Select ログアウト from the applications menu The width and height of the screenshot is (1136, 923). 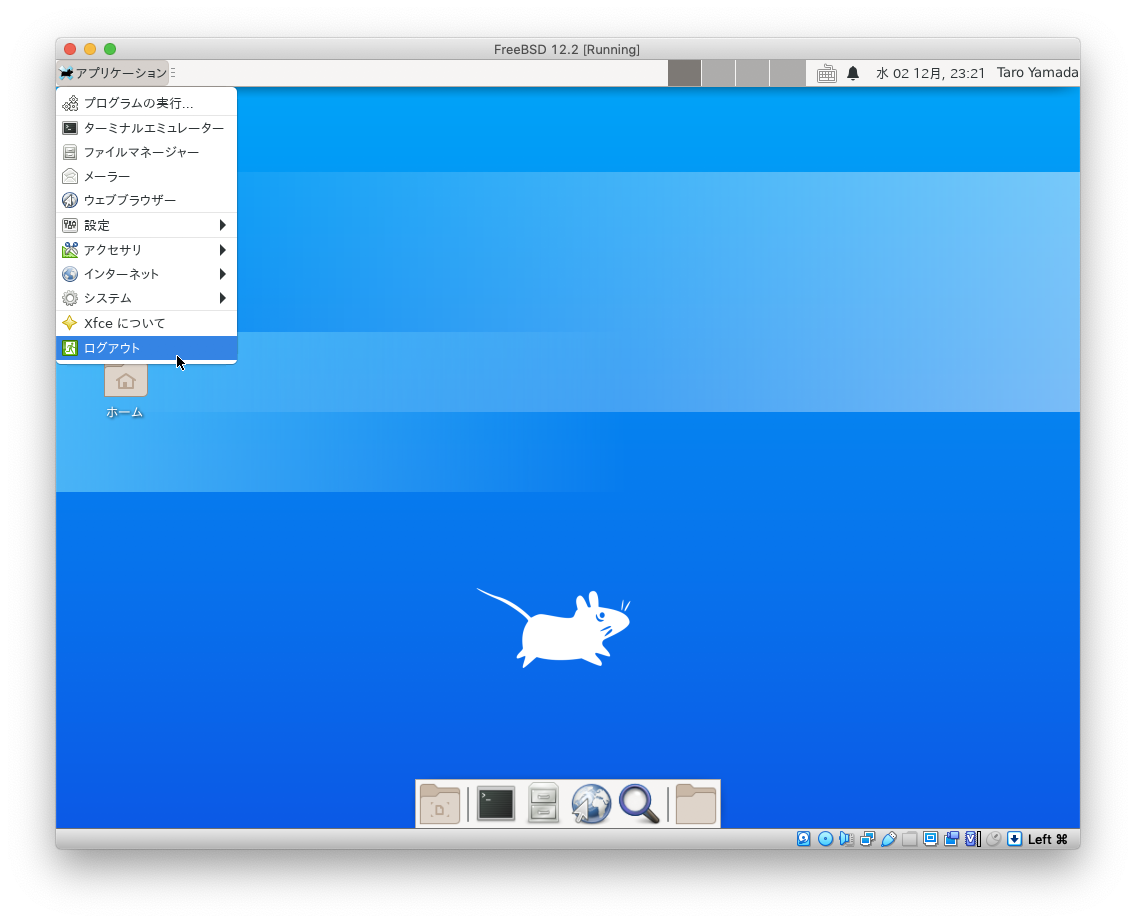tap(146, 348)
